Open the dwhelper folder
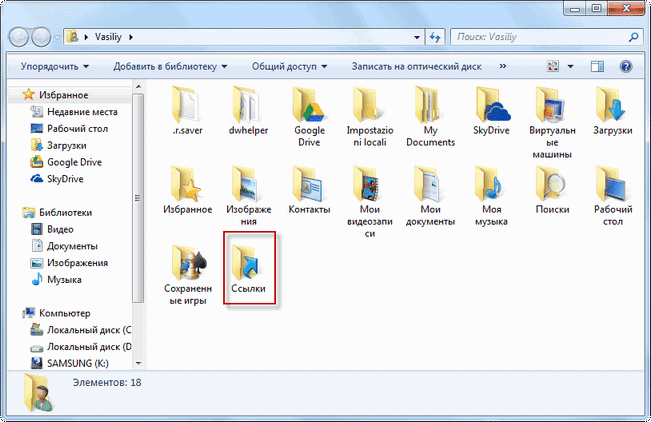Viewport: 651px width, 422px height. (248, 110)
